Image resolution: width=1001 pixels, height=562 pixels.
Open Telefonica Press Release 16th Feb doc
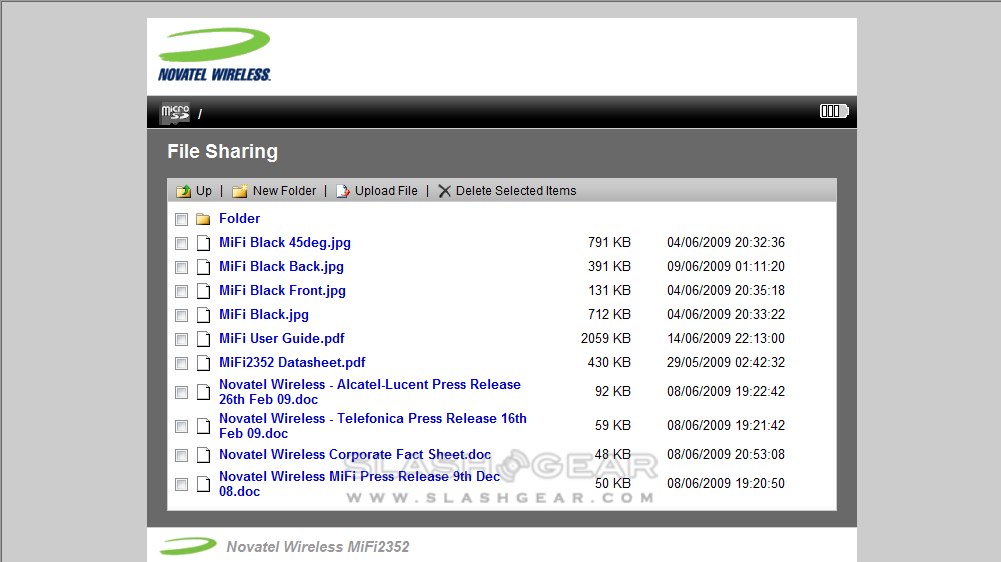coord(373,425)
